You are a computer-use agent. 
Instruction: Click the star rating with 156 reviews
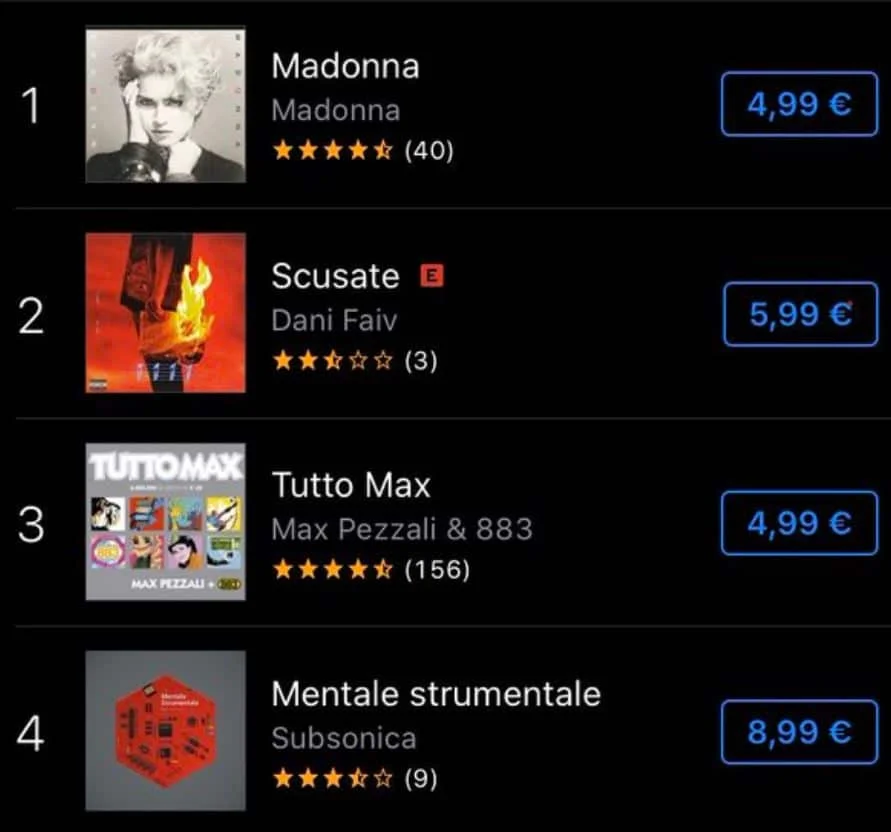pyautogui.click(x=370, y=569)
